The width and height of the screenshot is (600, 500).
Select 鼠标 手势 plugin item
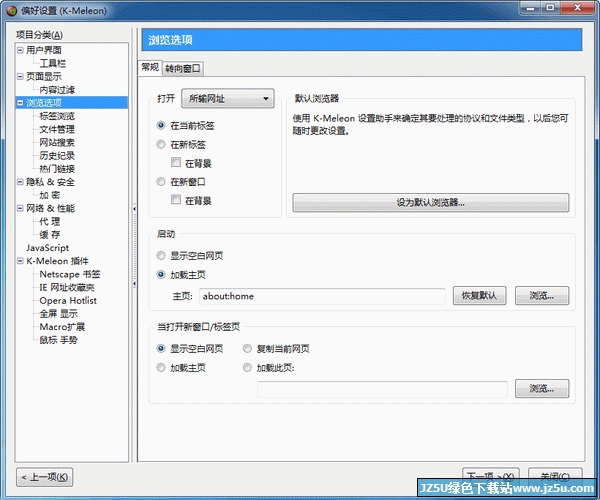pos(59,340)
